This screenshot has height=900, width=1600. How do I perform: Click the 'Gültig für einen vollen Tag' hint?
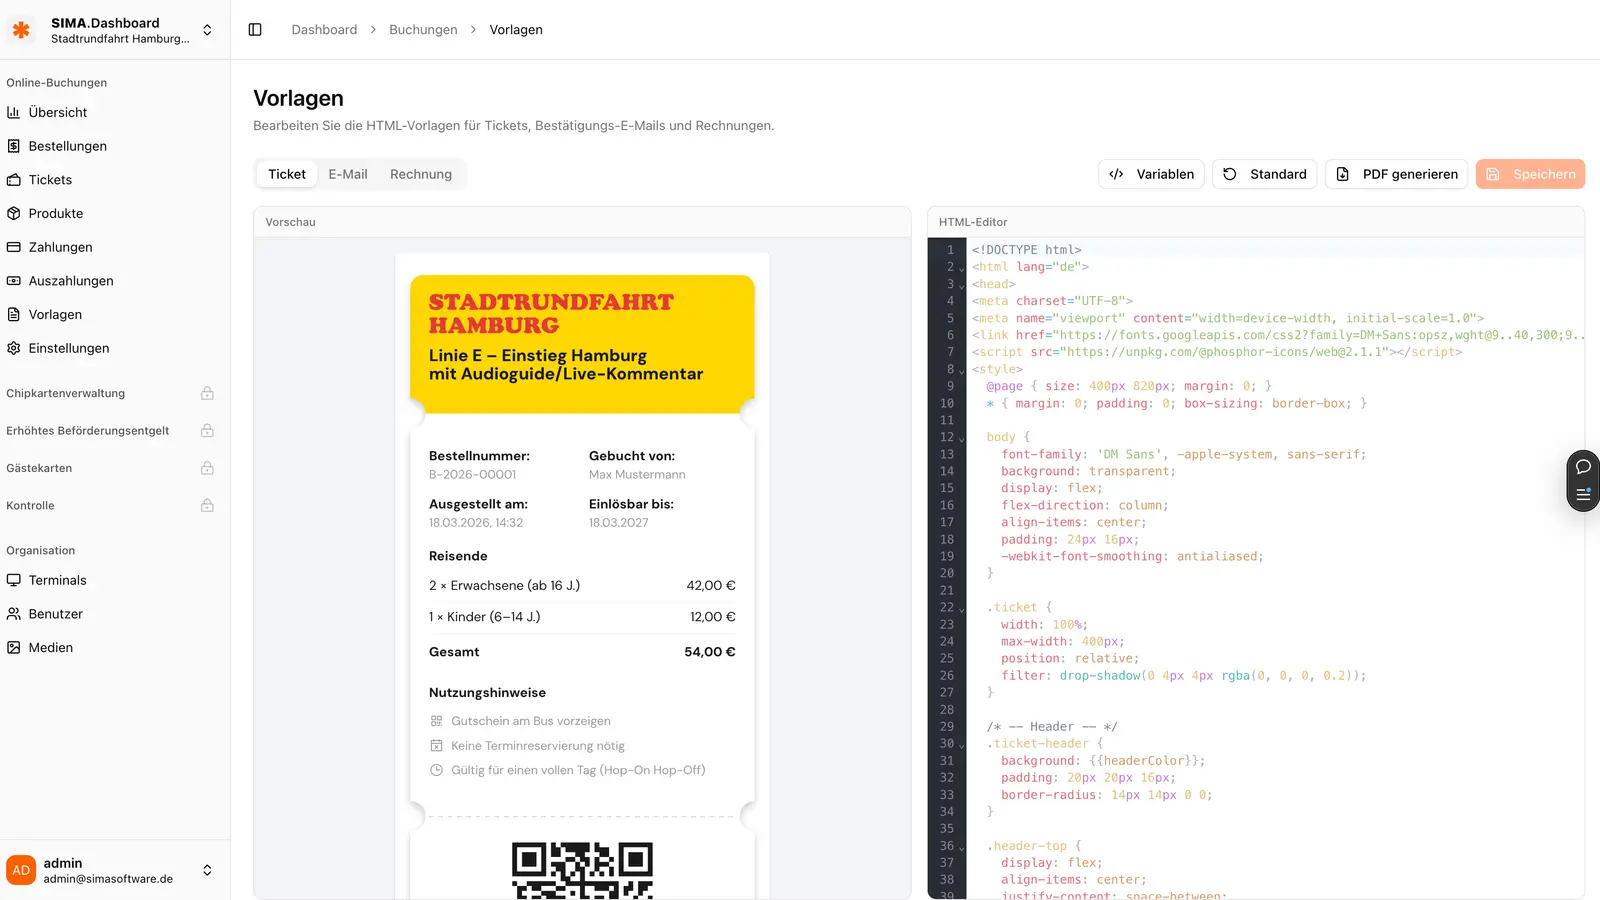[578, 770]
